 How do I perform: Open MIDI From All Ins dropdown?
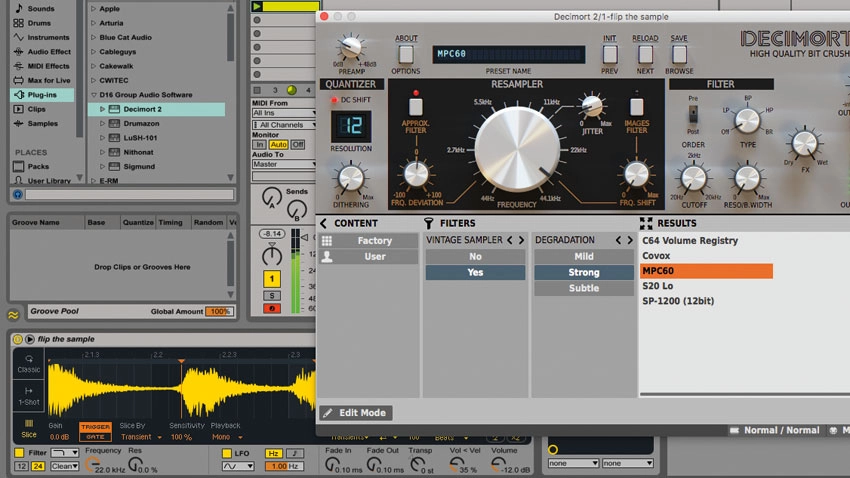pyautogui.click(x=285, y=113)
